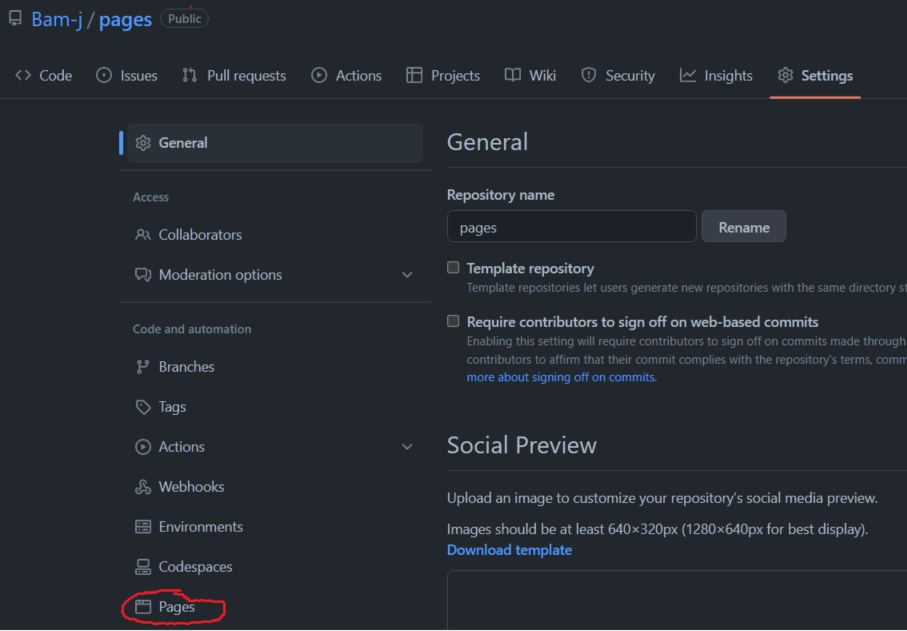
Task: Open the pages repository link
Action: pos(125,20)
